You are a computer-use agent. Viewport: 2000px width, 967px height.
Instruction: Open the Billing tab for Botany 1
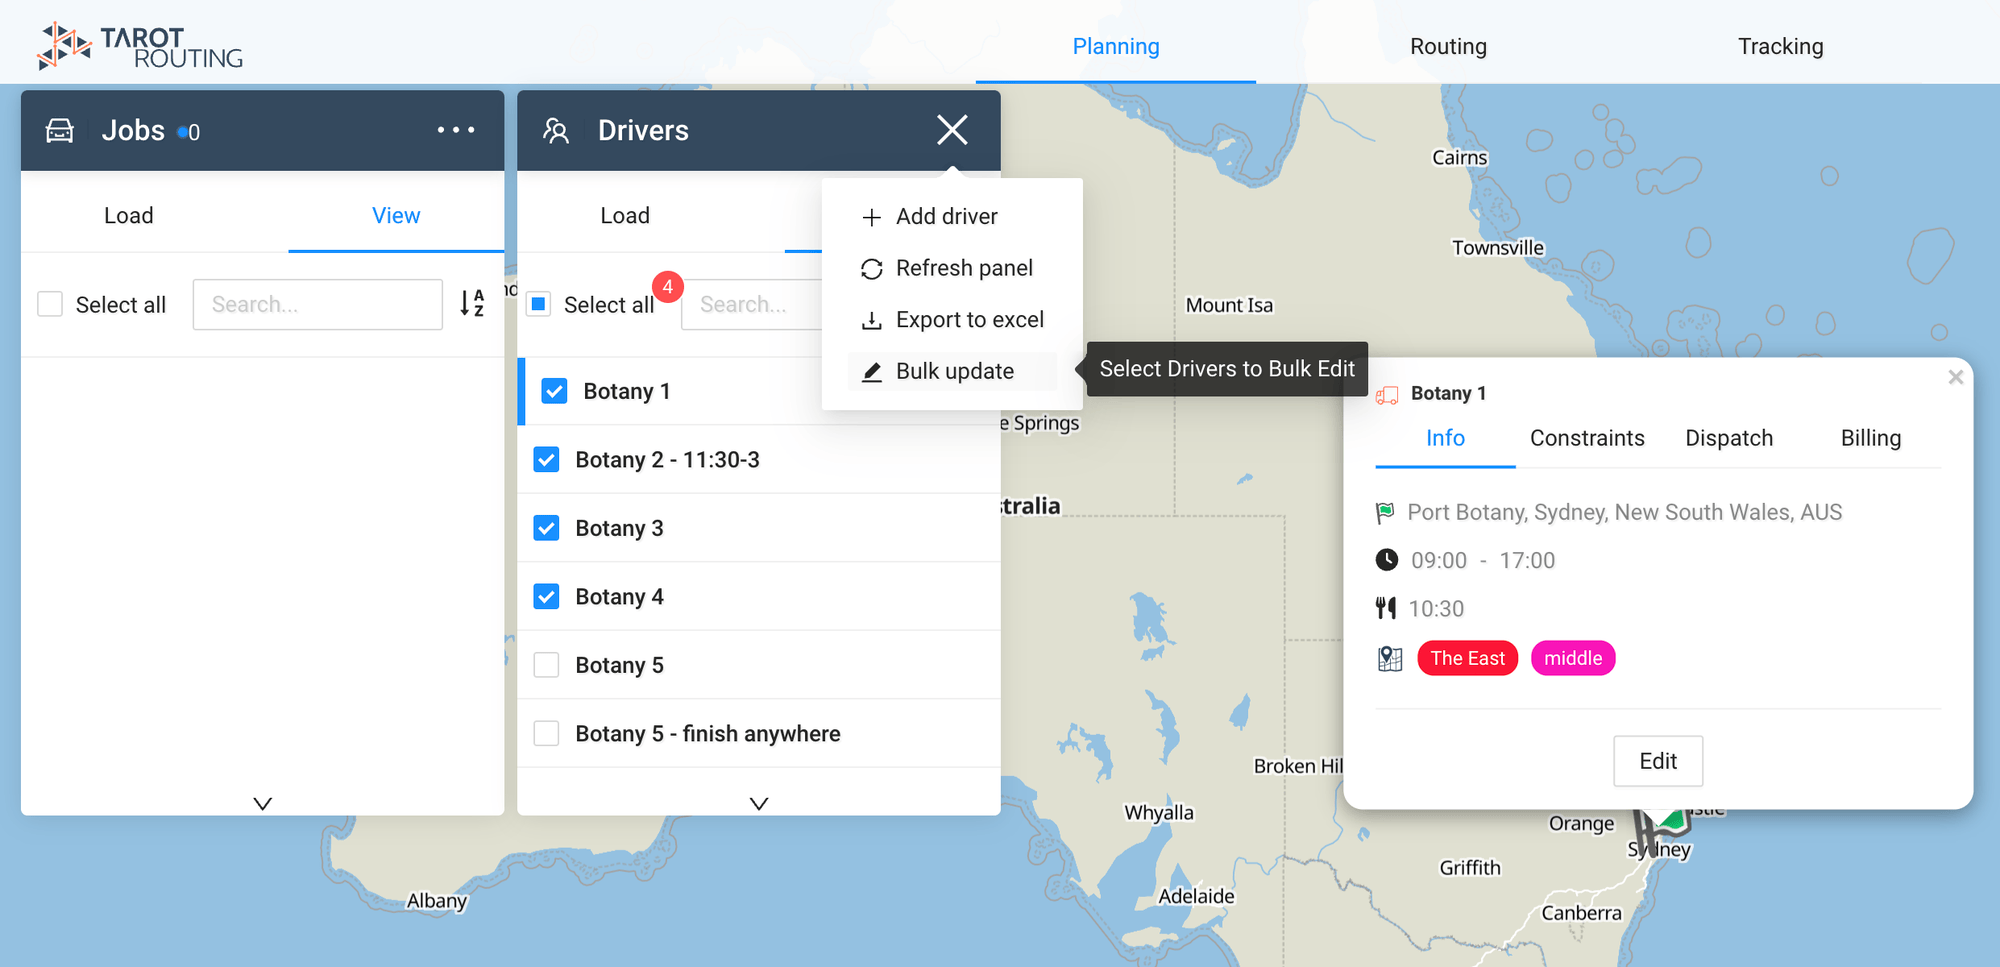point(1871,438)
